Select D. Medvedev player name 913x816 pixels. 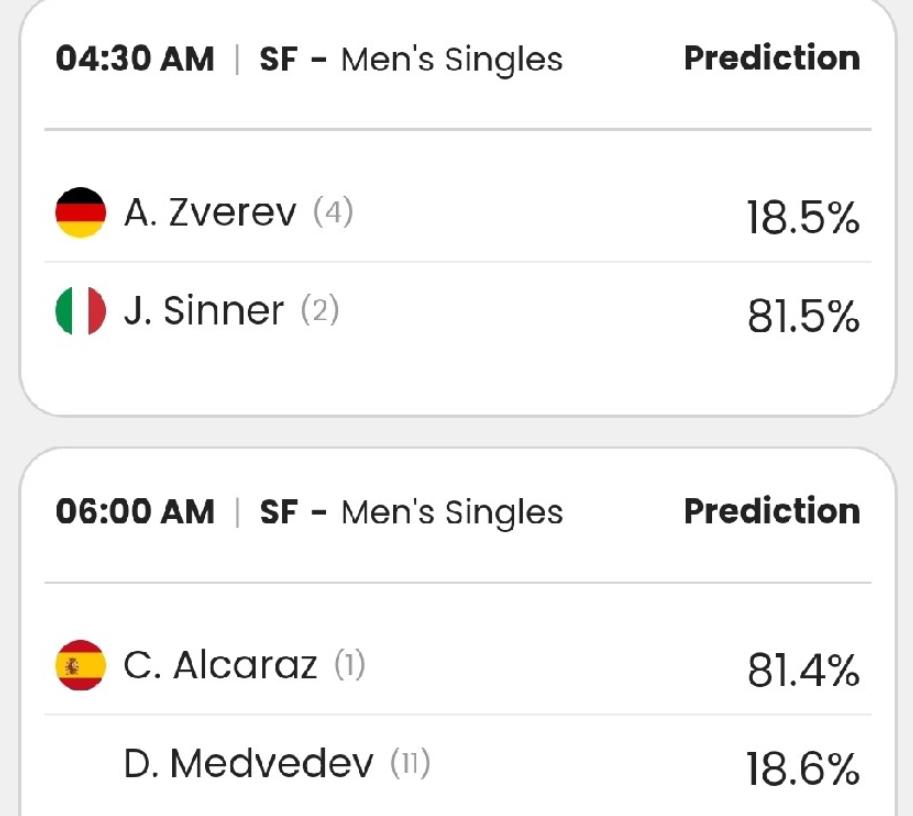248,765
